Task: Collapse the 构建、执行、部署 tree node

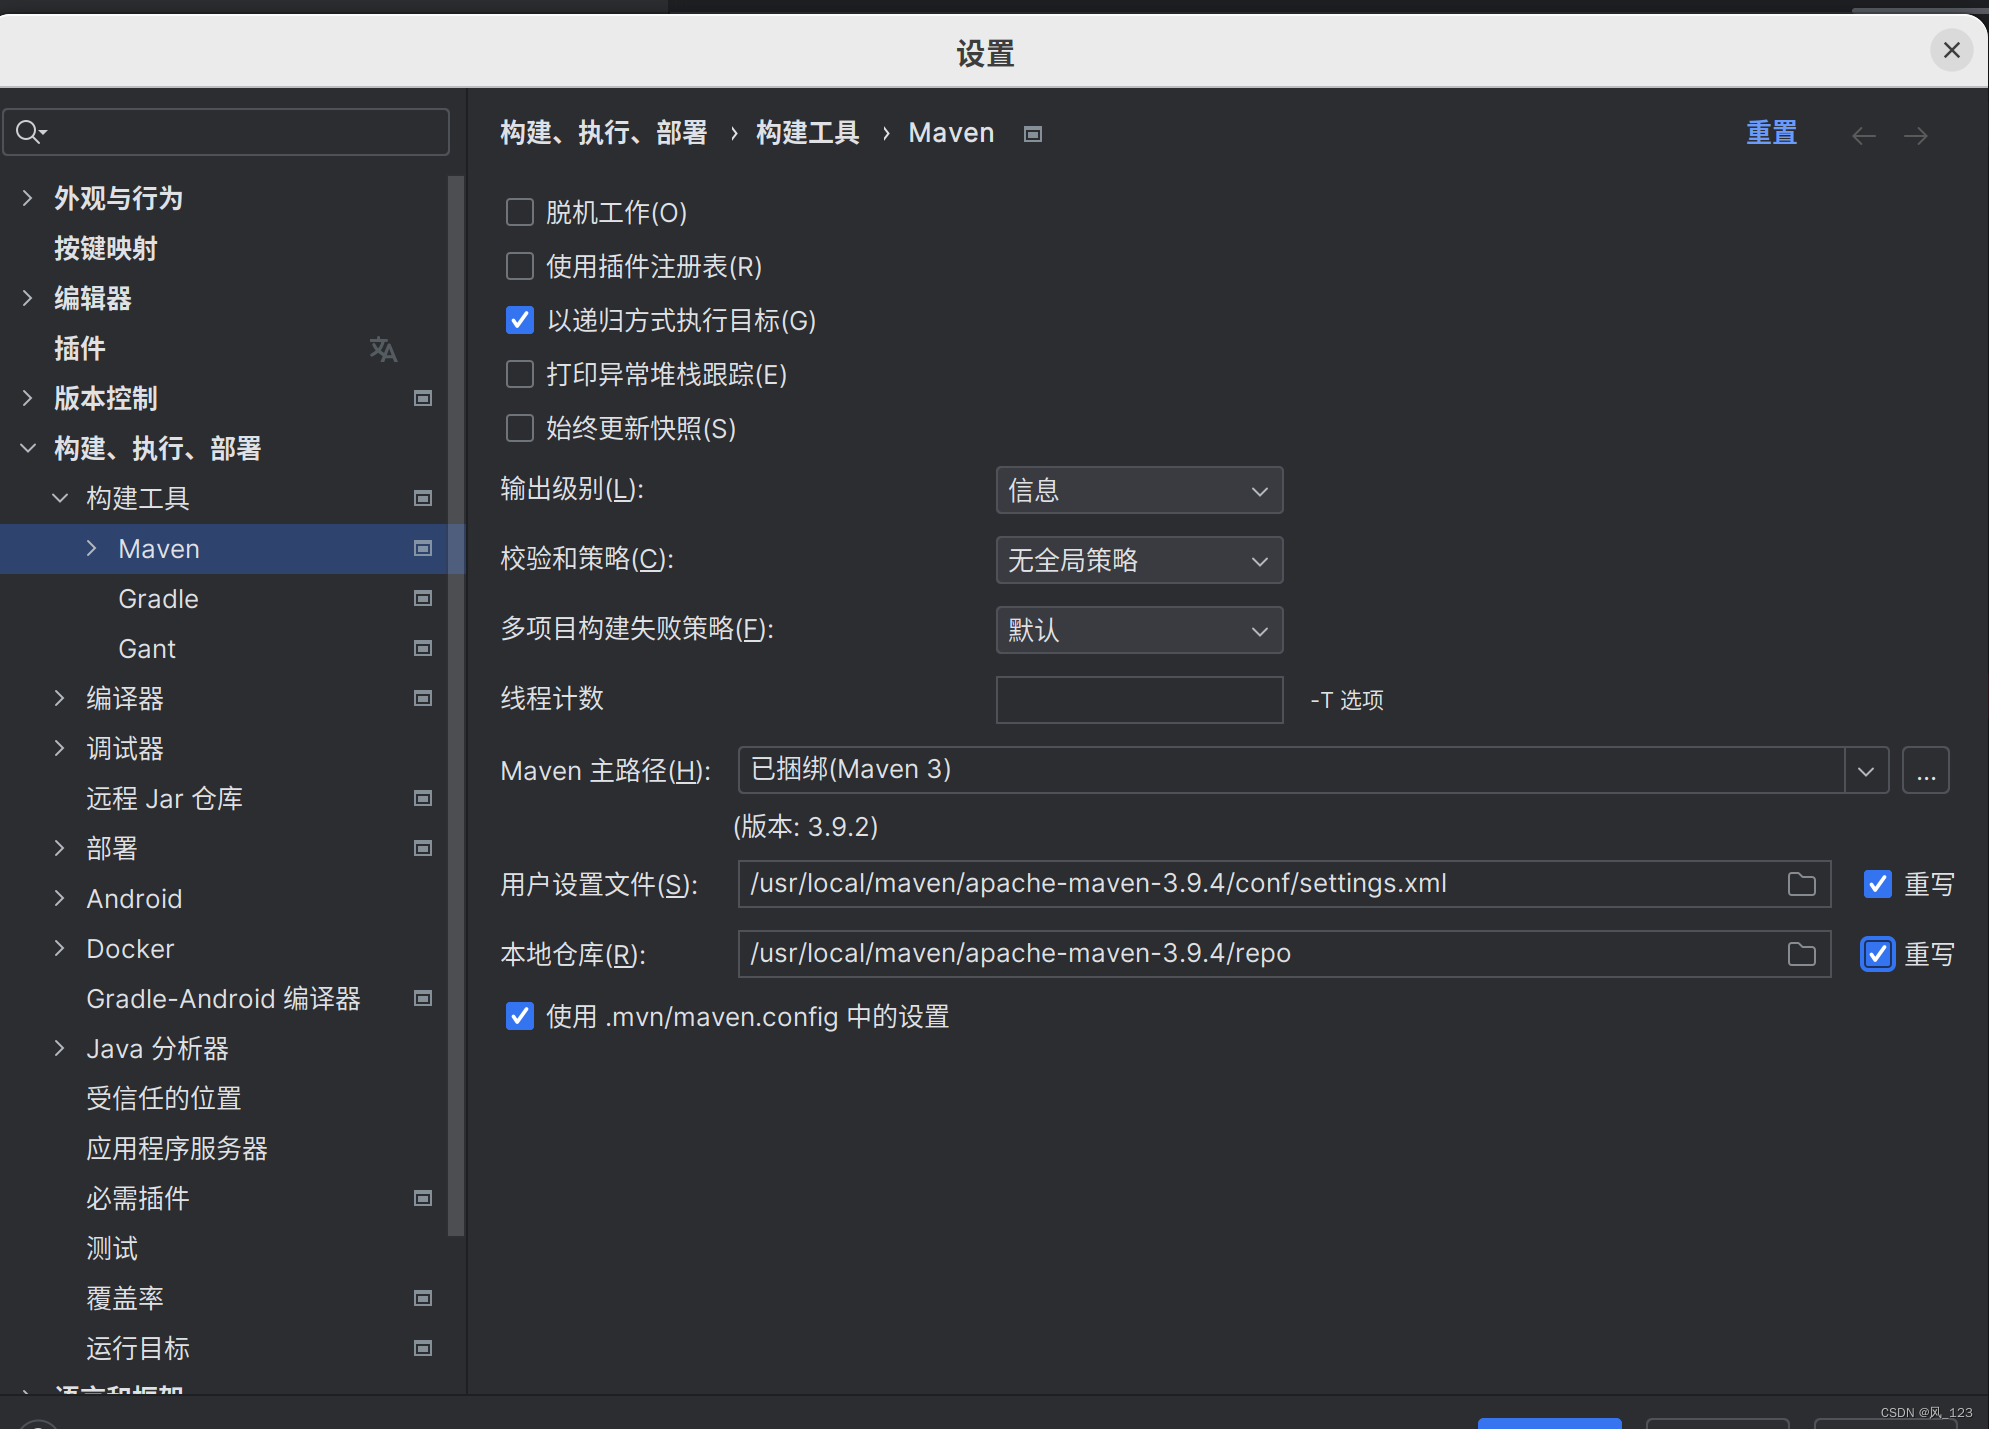Action: [x=27, y=448]
